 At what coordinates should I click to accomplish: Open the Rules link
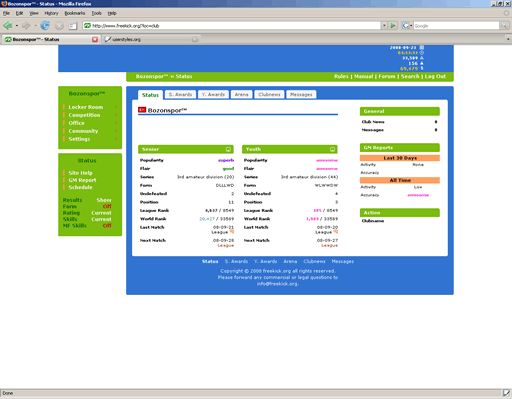pyautogui.click(x=341, y=76)
